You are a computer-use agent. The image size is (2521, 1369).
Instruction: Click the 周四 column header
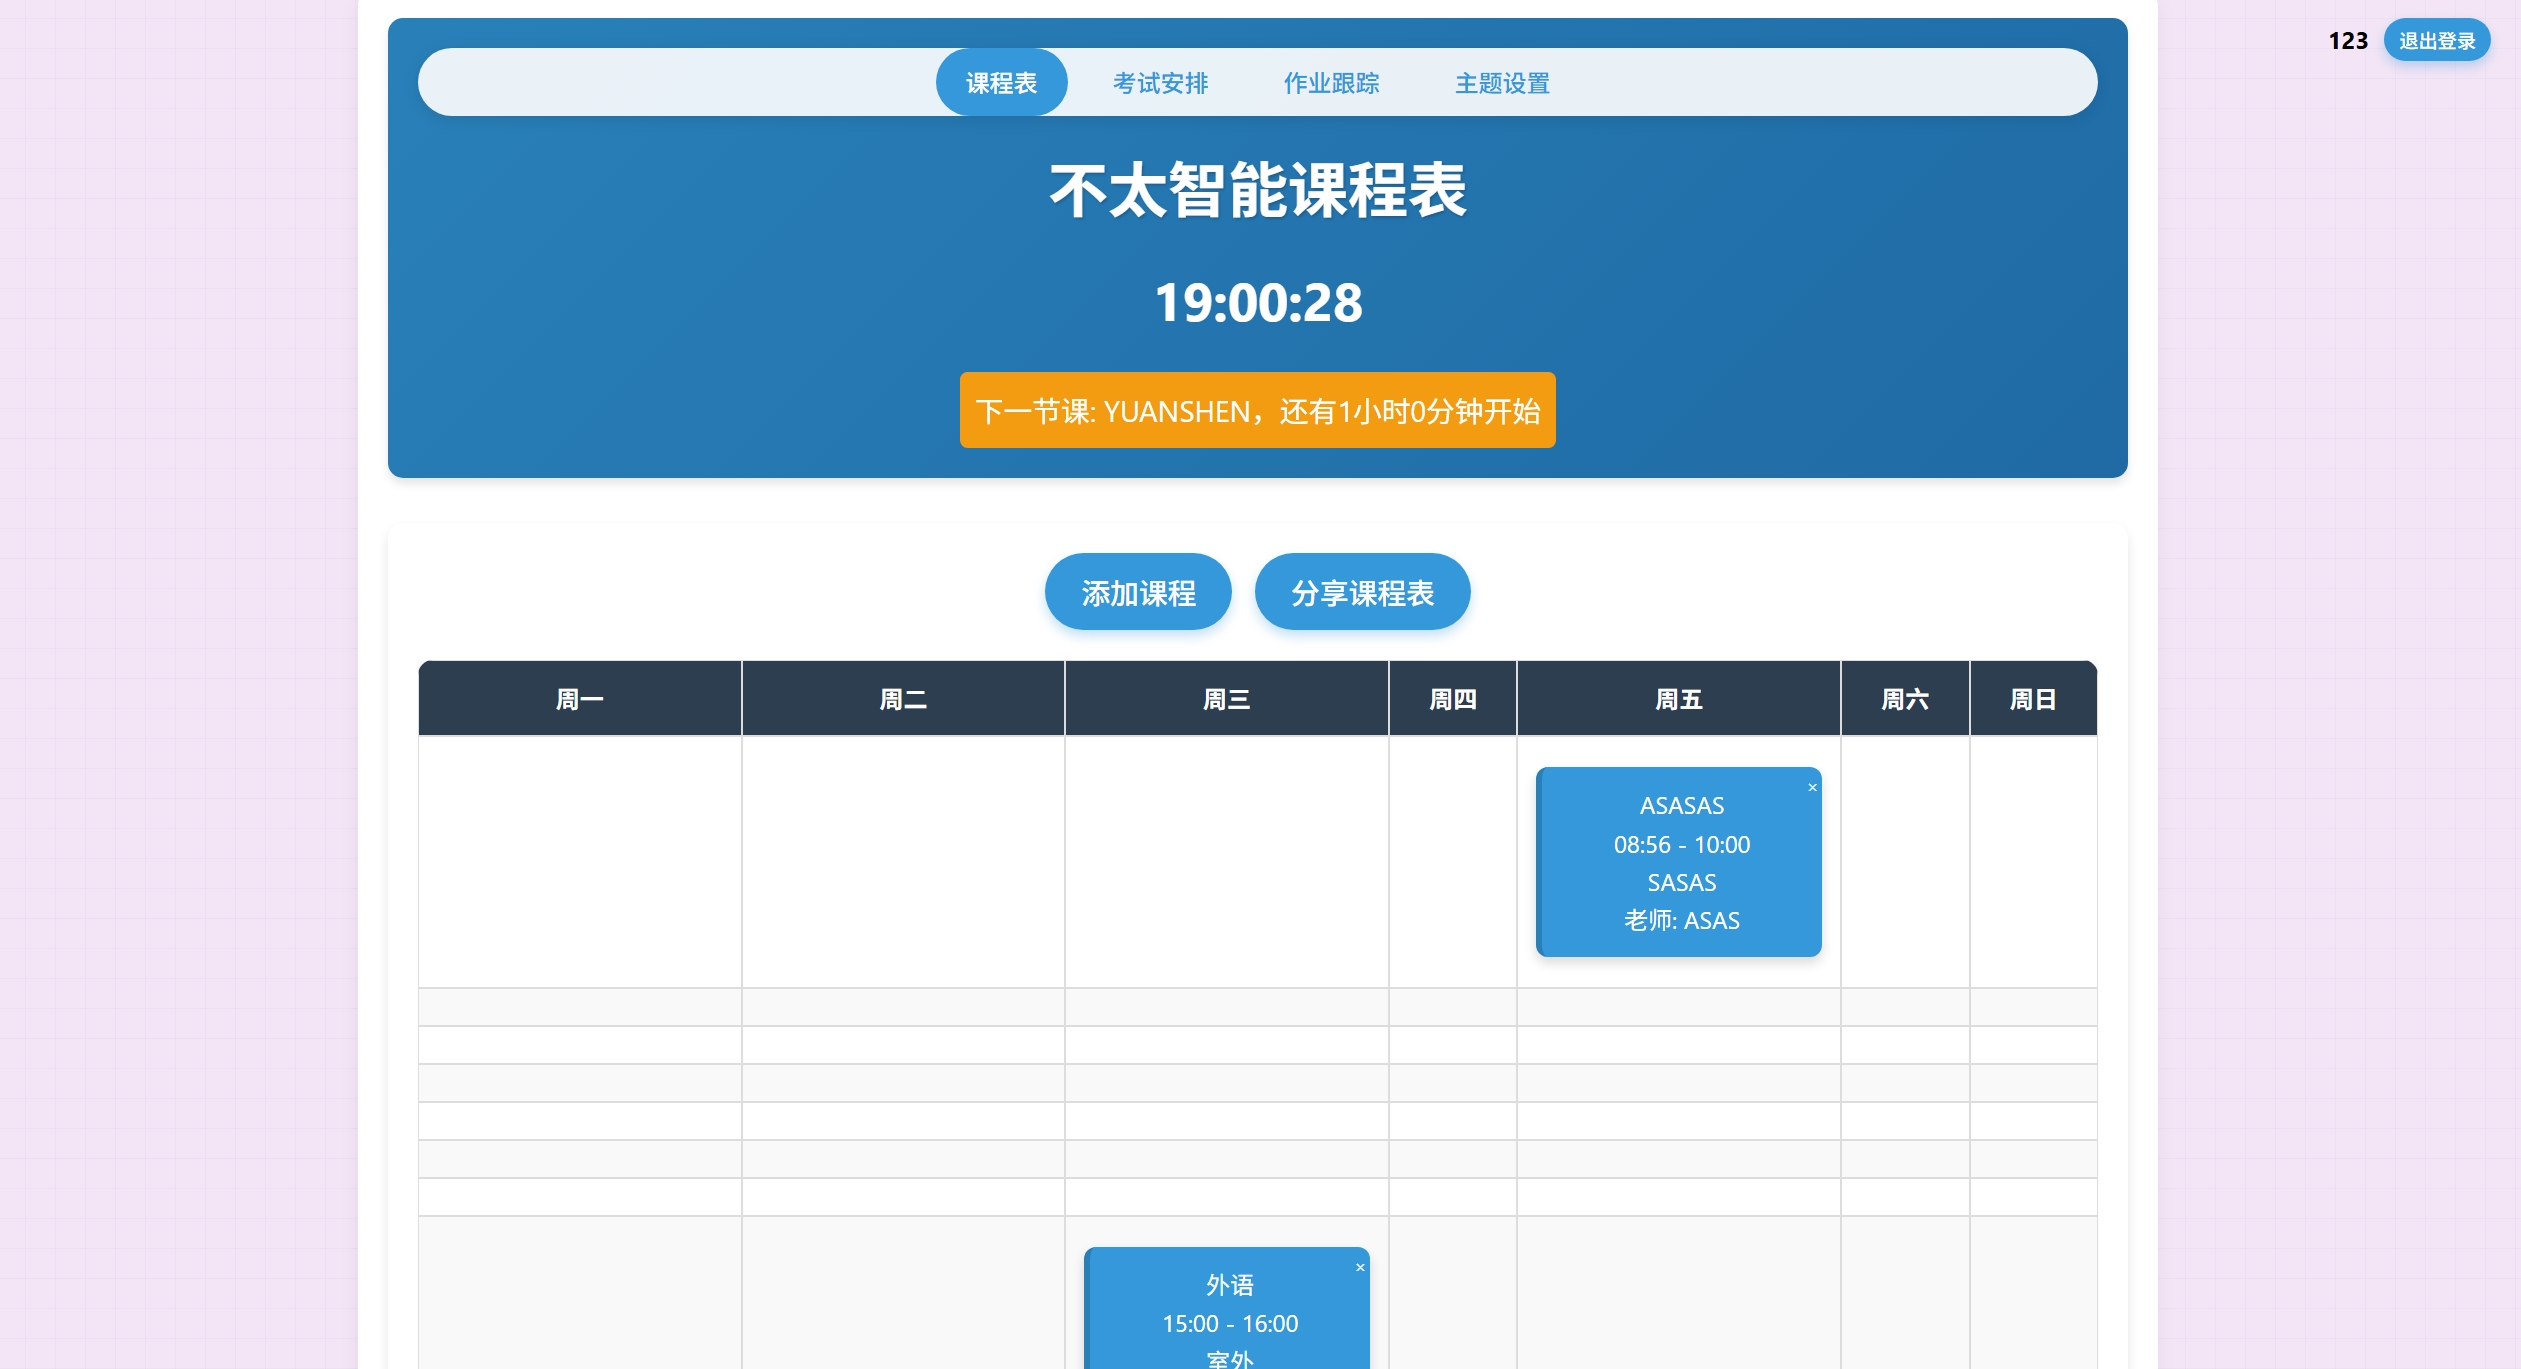[x=1452, y=699]
